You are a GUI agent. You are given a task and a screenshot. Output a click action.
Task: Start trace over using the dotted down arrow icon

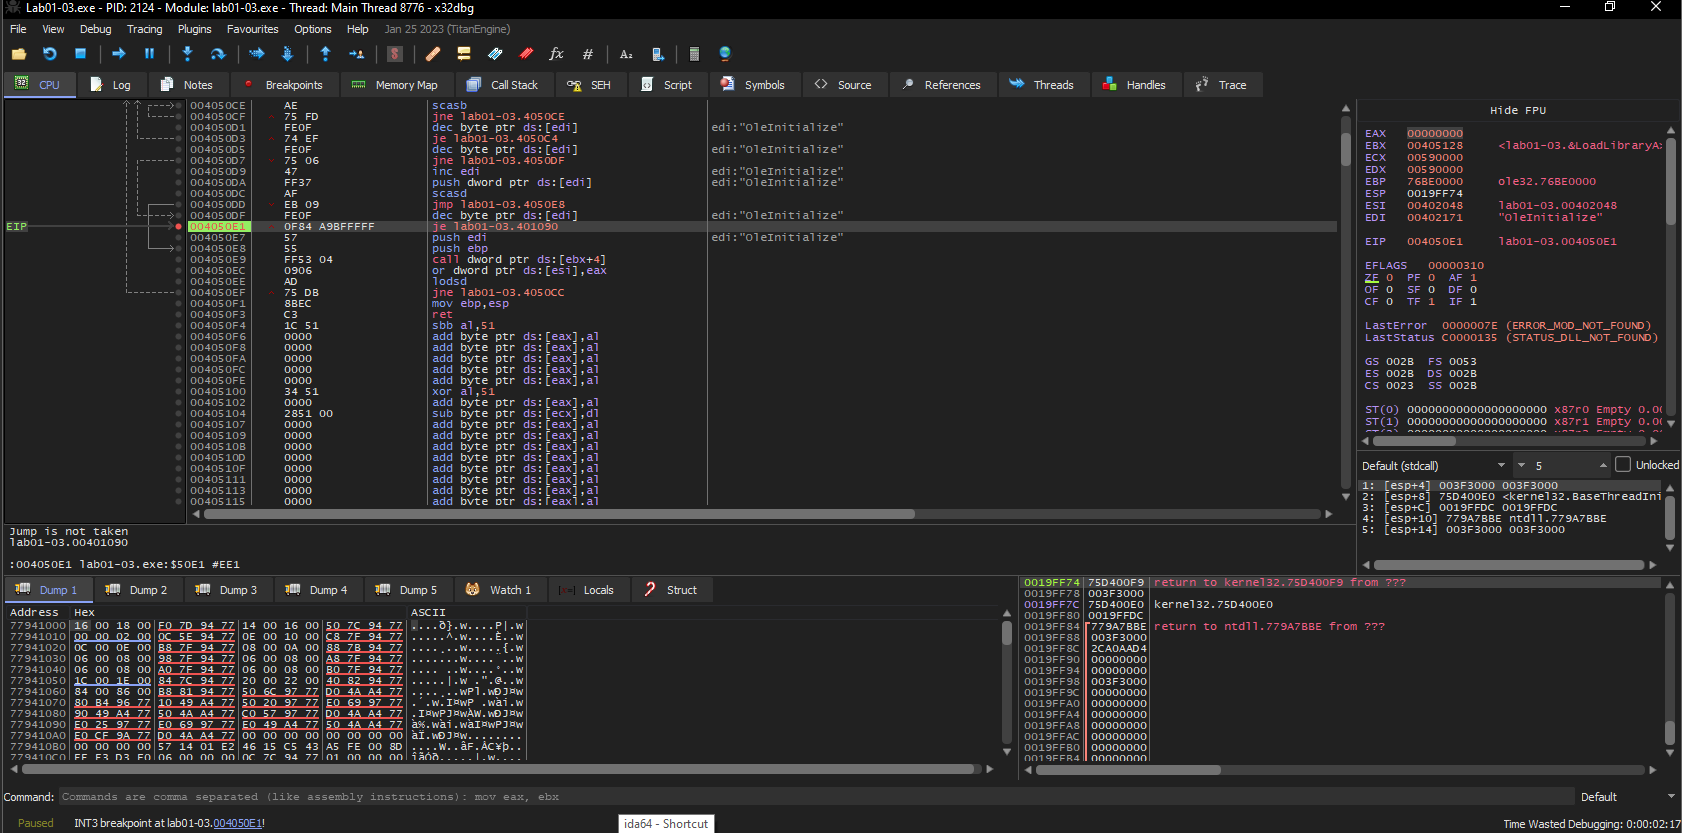[288, 54]
